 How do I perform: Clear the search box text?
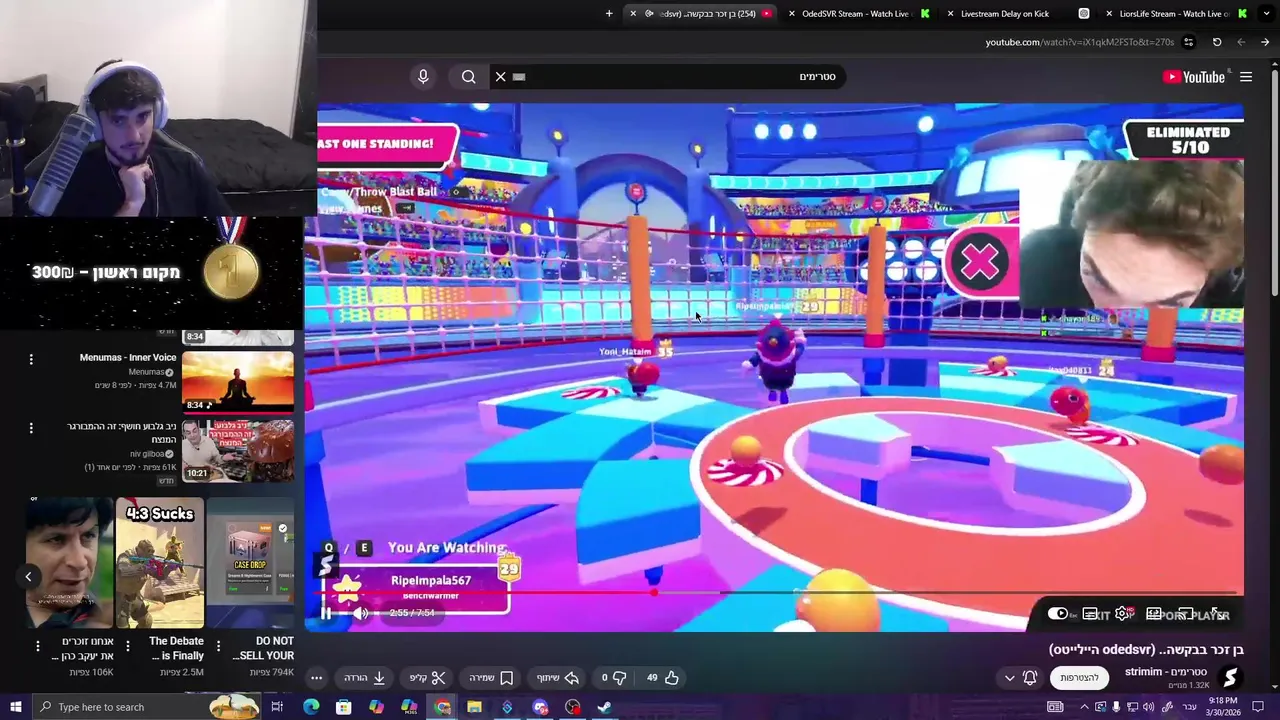tap(501, 77)
